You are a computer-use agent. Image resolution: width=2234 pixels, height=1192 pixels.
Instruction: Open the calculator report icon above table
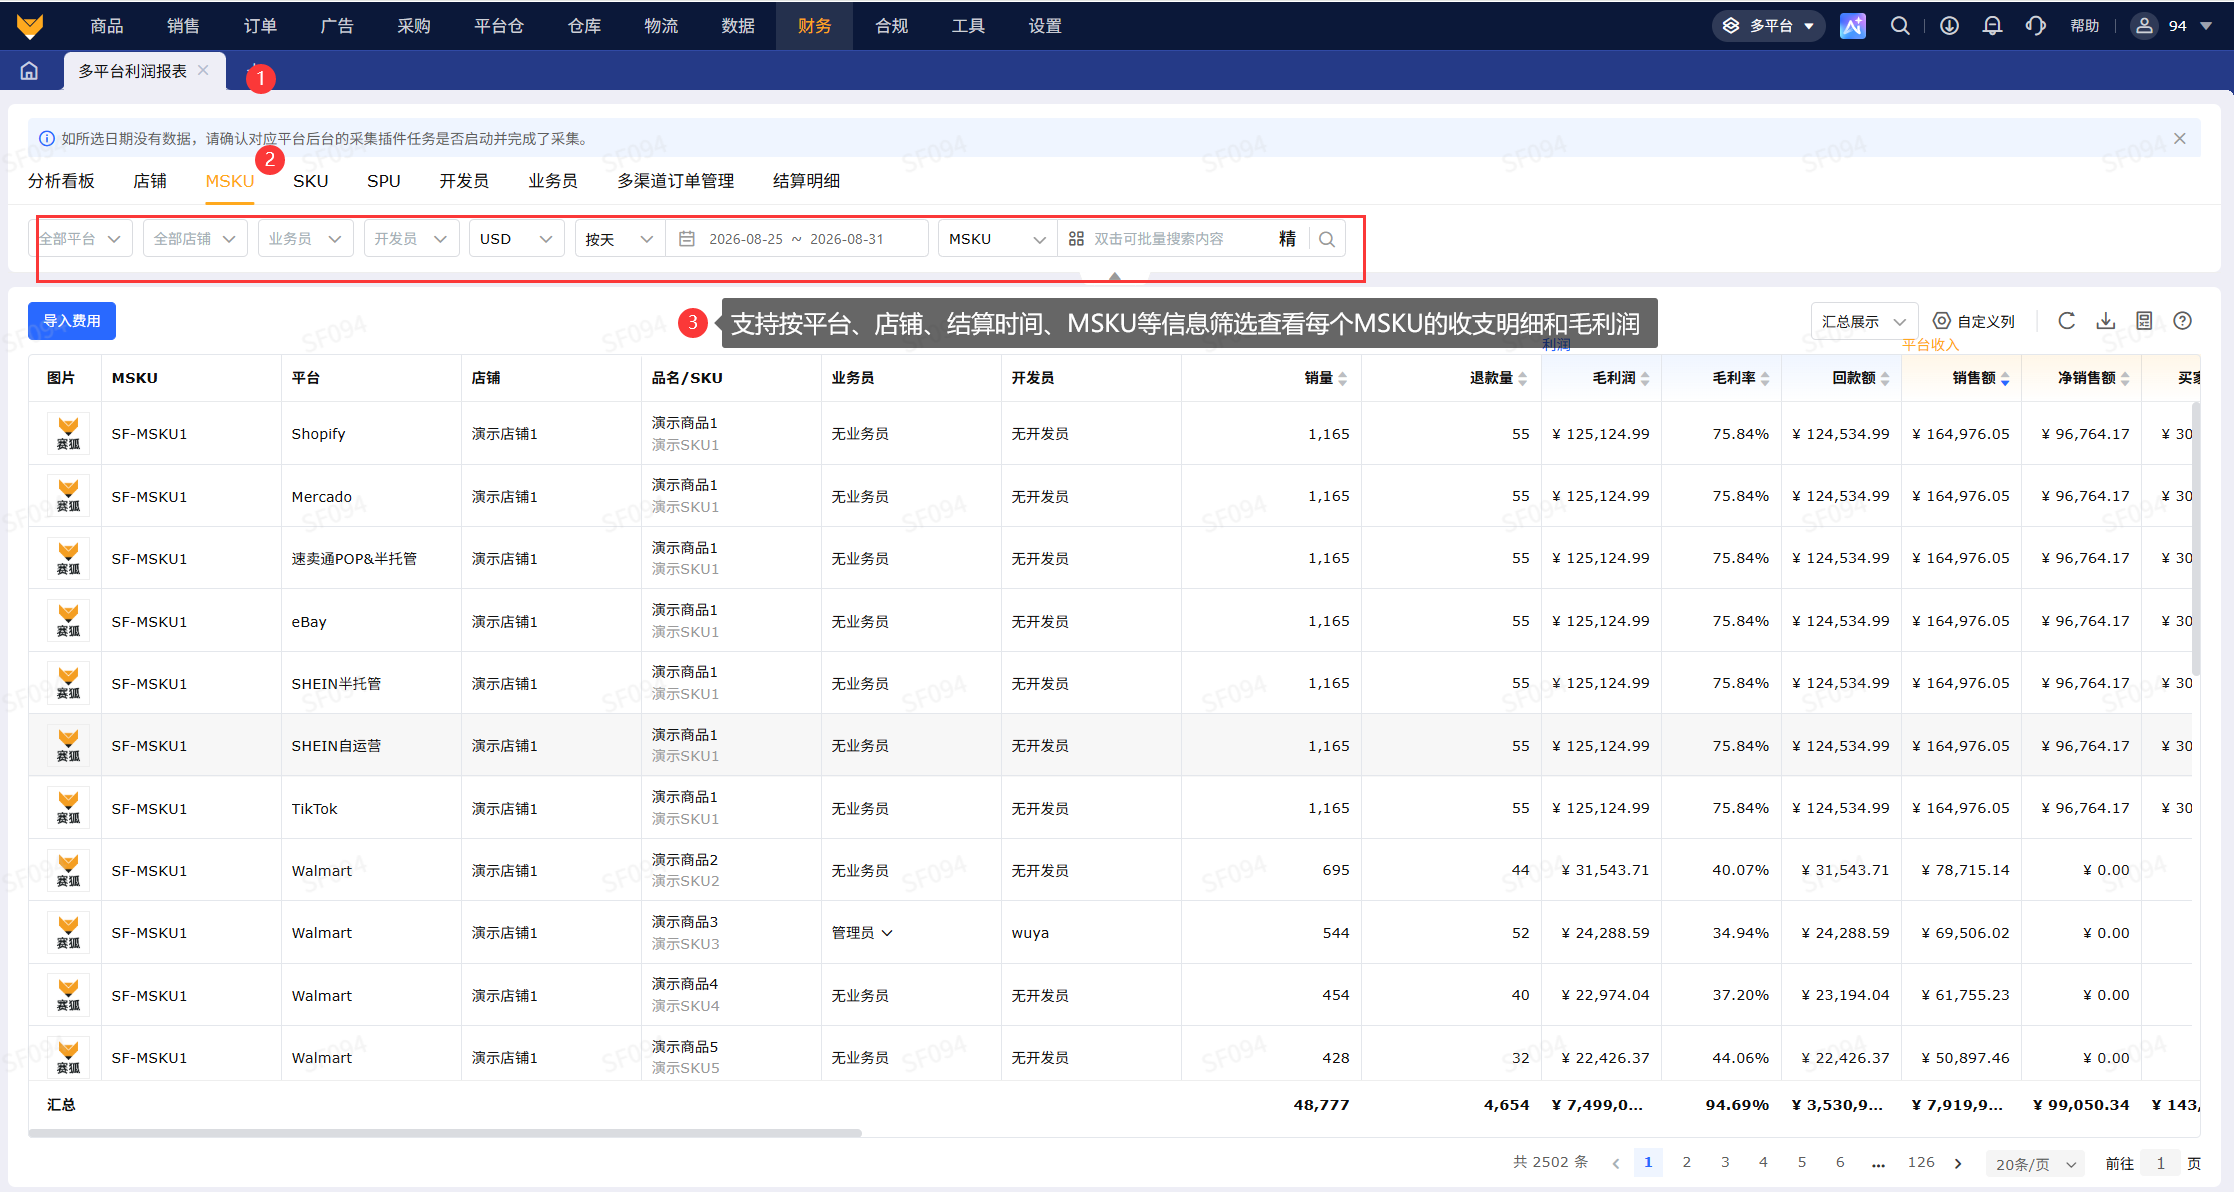2144,321
